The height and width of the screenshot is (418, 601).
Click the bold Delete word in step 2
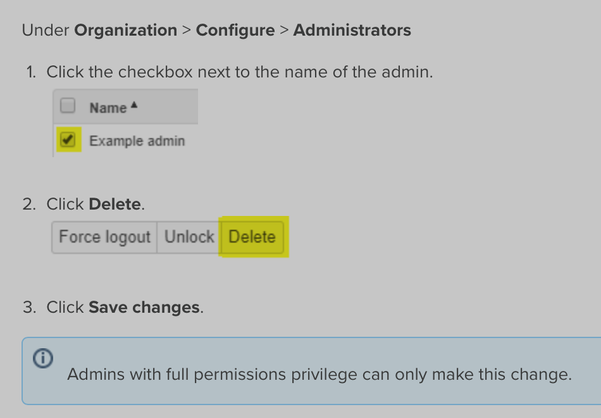pyautogui.click(x=114, y=204)
